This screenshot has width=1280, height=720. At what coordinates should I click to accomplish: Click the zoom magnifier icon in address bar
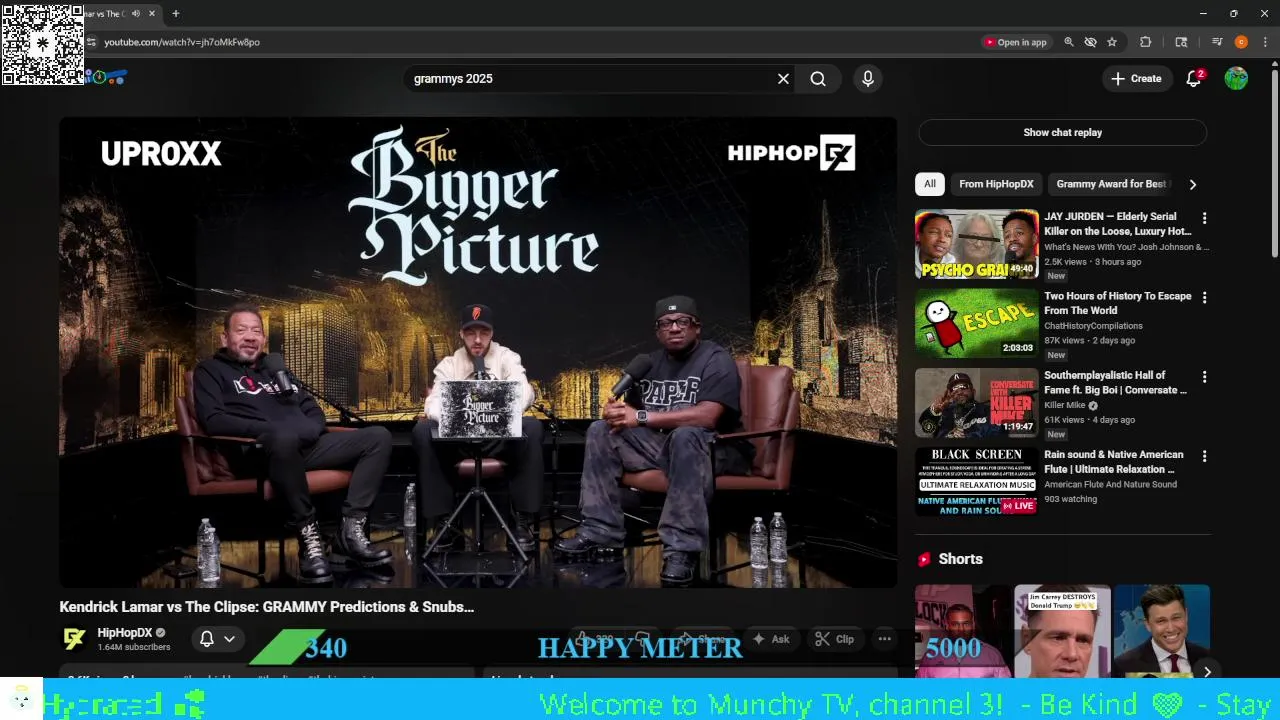pyautogui.click(x=1069, y=42)
